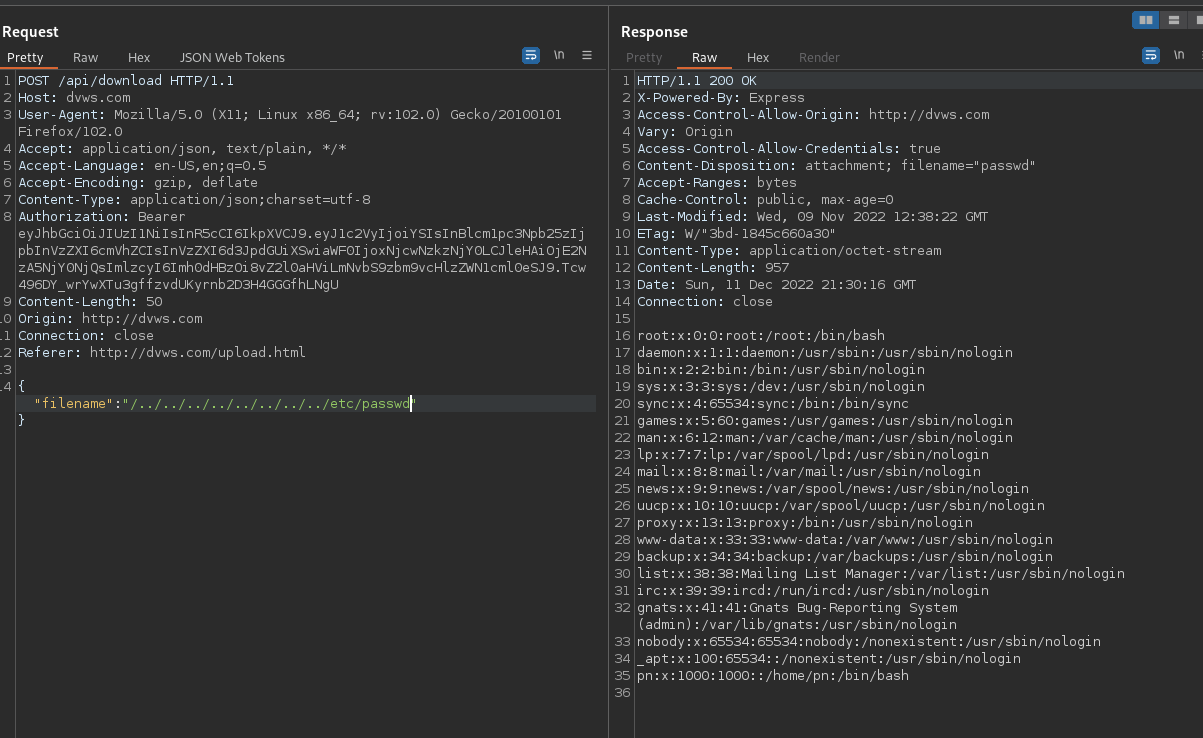Image resolution: width=1203 pixels, height=738 pixels.
Task: Click the pn:x:1000:1000 /home/pn entry
Action: 773,676
